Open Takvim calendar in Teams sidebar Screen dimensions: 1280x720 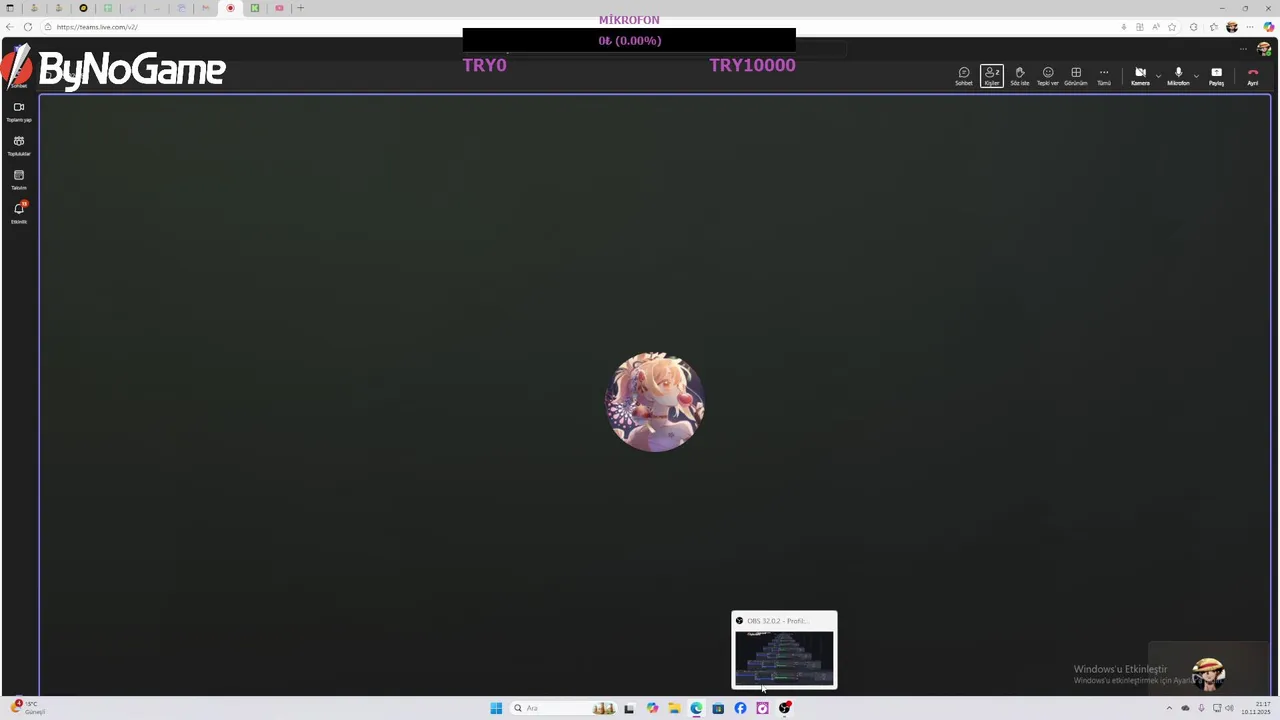click(19, 180)
